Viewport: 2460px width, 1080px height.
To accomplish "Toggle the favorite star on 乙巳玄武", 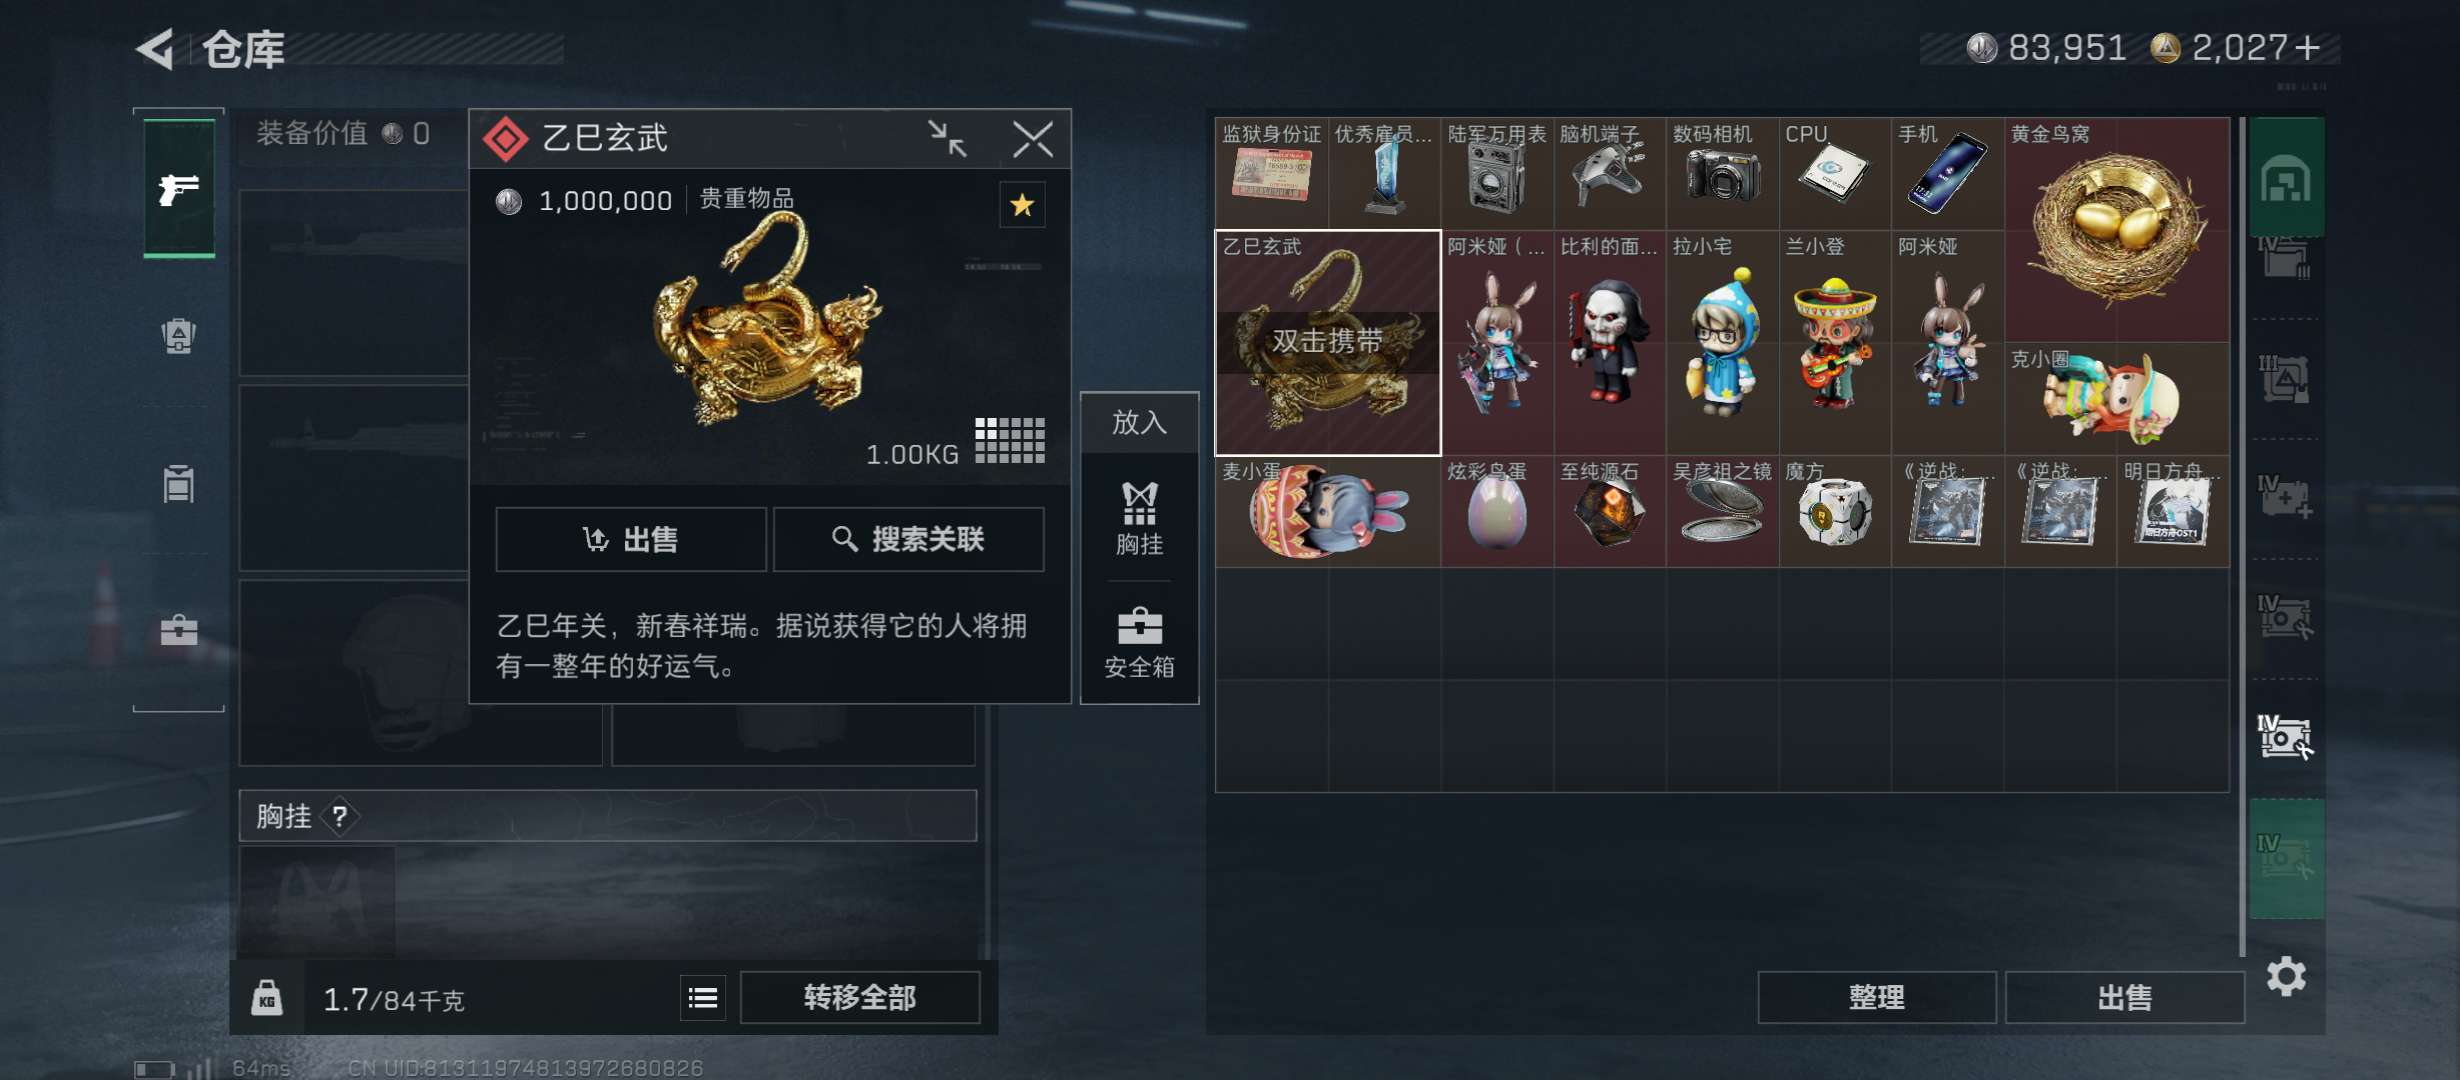I will [1022, 205].
